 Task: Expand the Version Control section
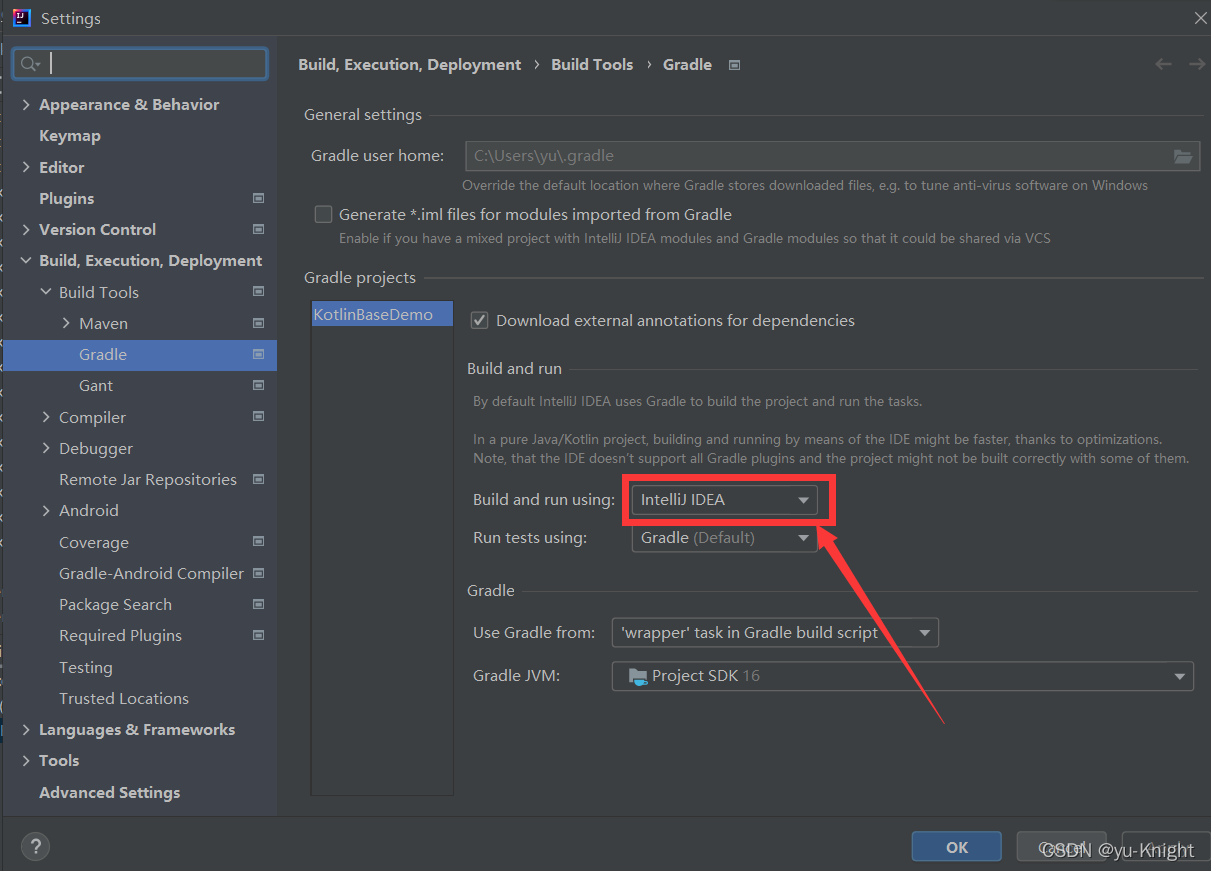[26, 229]
